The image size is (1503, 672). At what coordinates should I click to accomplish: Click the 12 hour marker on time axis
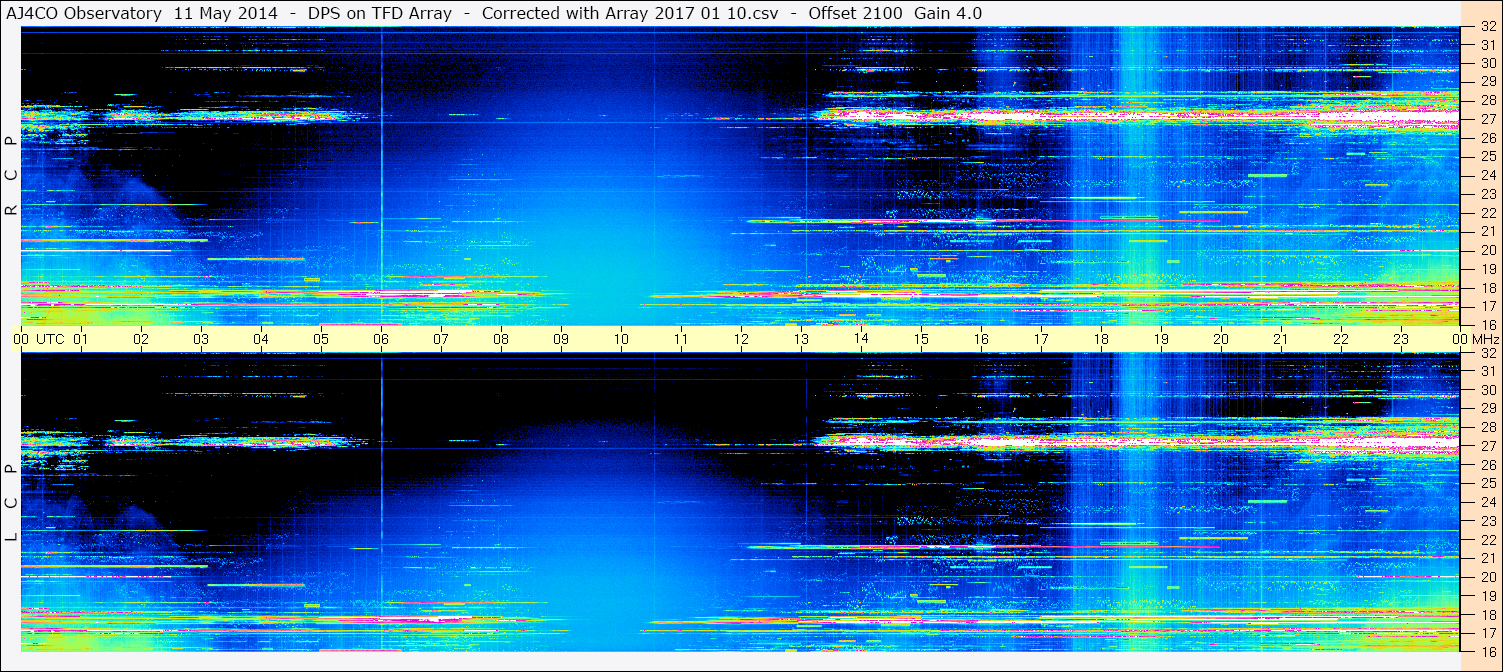pyautogui.click(x=741, y=339)
